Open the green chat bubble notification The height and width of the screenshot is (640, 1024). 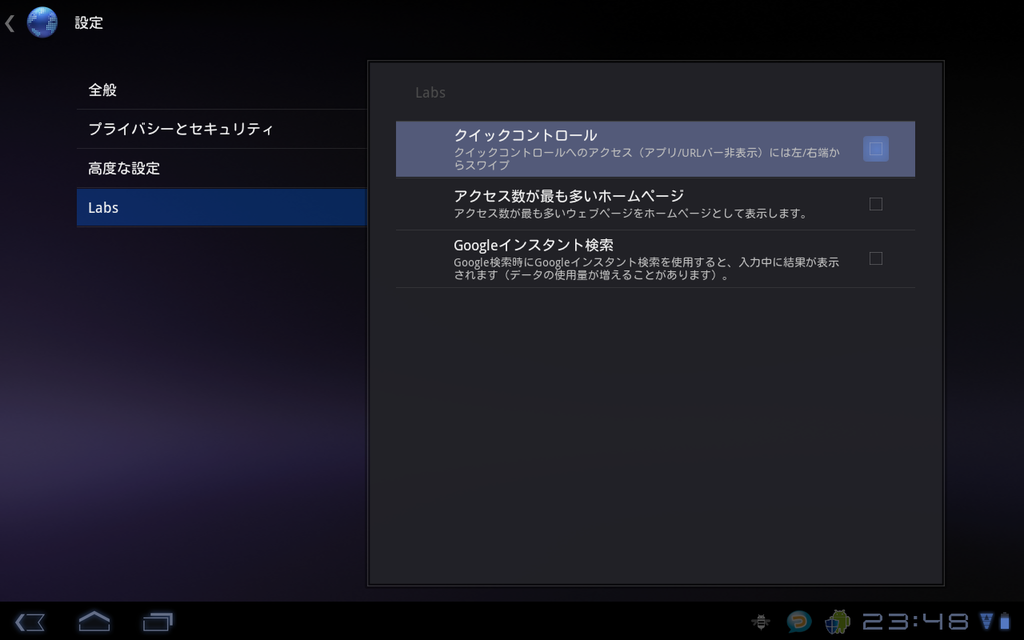click(x=799, y=622)
